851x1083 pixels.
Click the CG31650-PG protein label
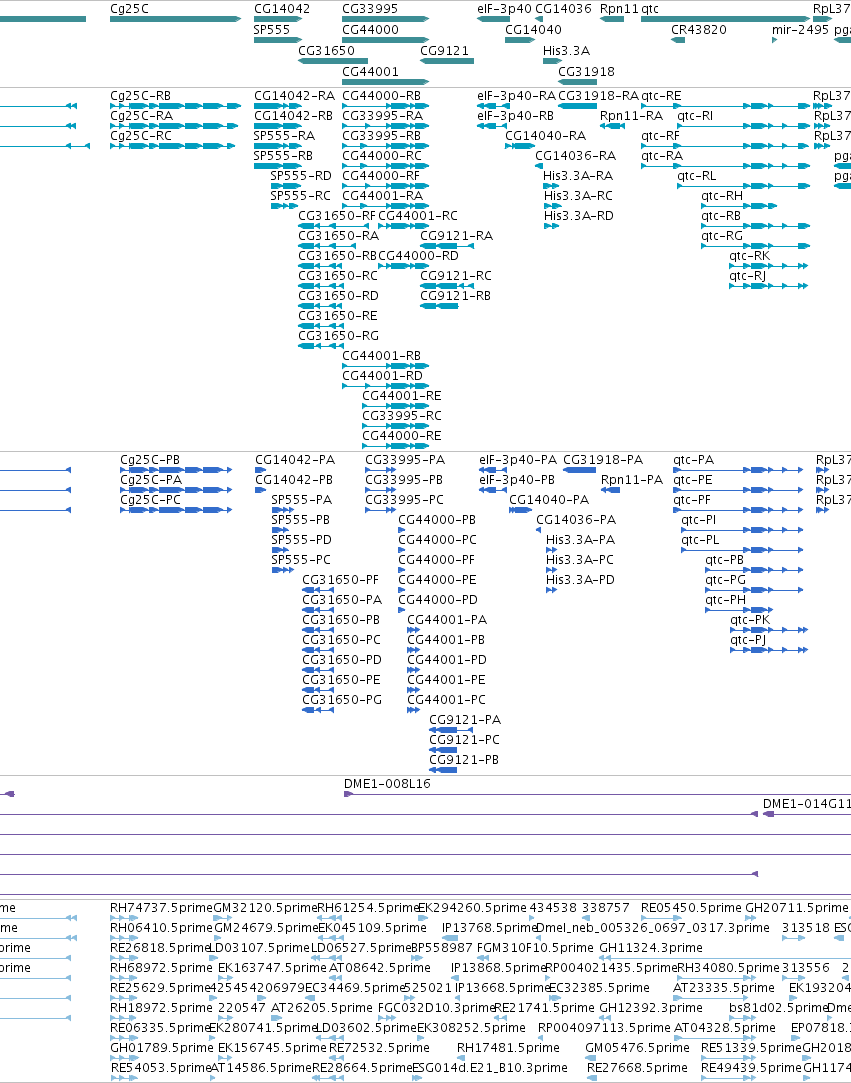[342, 700]
